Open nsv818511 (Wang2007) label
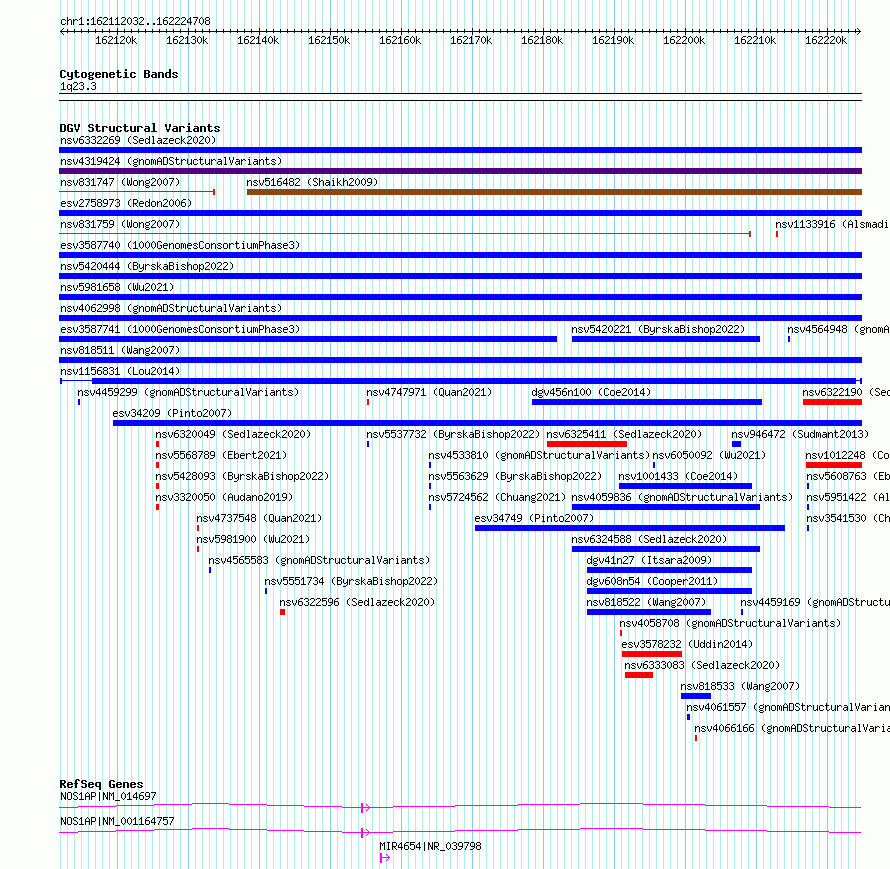The image size is (890, 869). coord(120,350)
